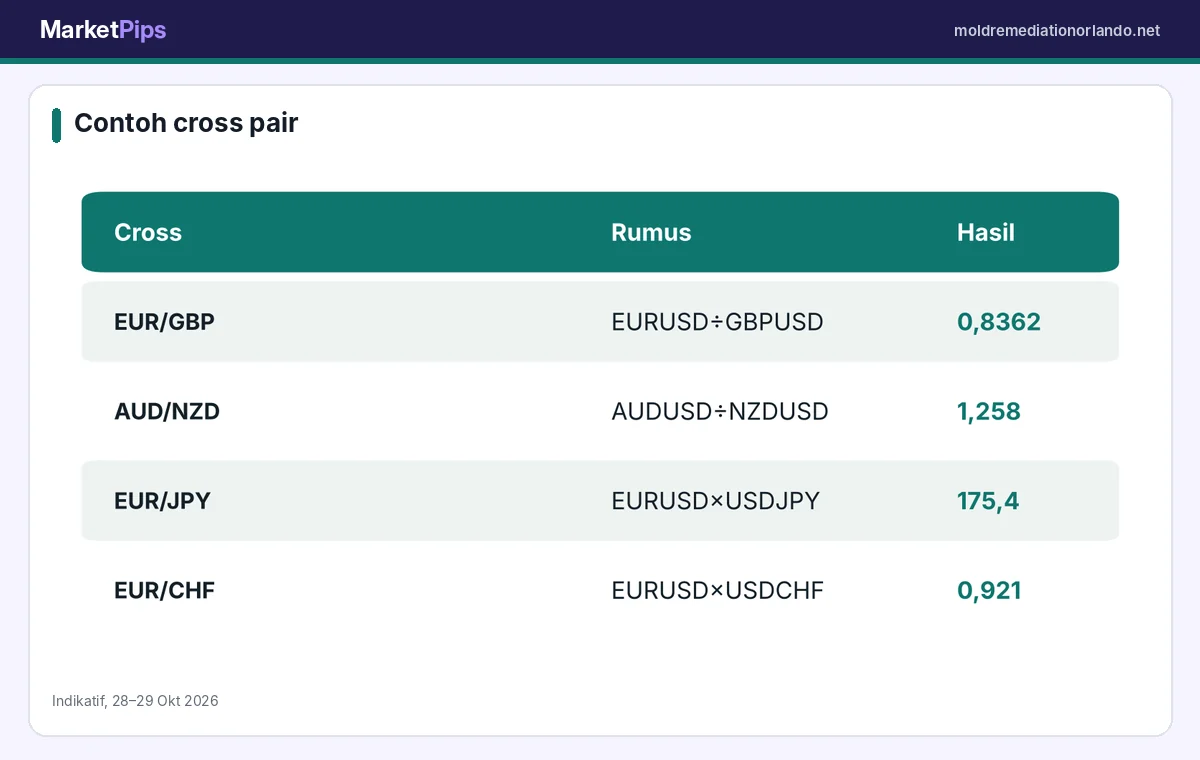
Task: Click the footnote "Indikatif, 28–29 Okt 2026"
Action: [x=135, y=701]
